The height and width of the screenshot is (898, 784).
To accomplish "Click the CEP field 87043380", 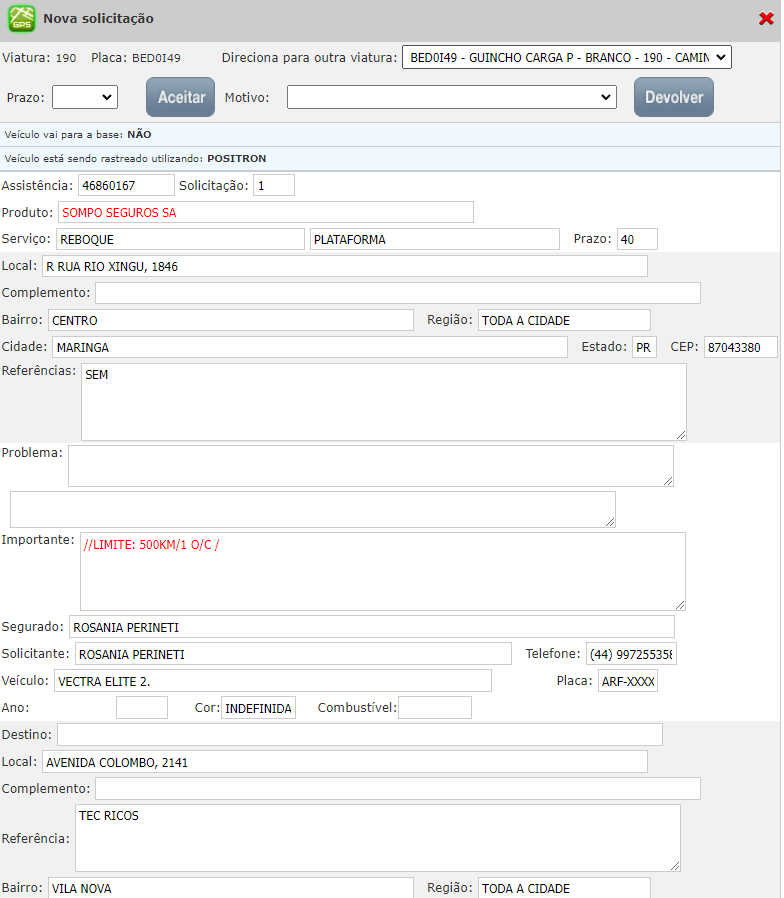I will (740, 347).
